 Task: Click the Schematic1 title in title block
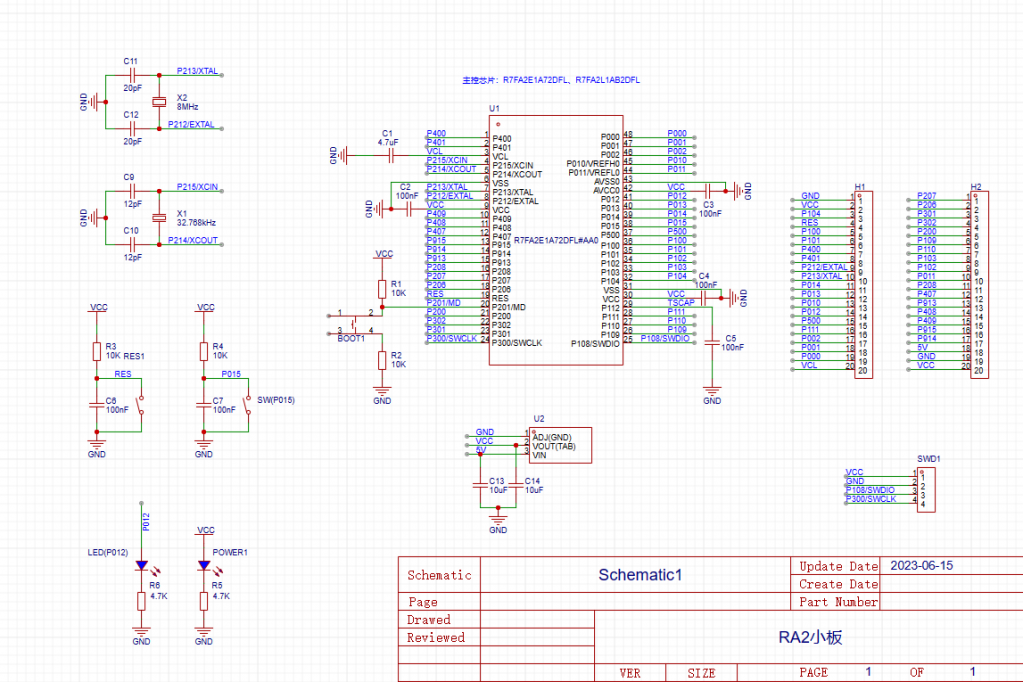click(640, 575)
